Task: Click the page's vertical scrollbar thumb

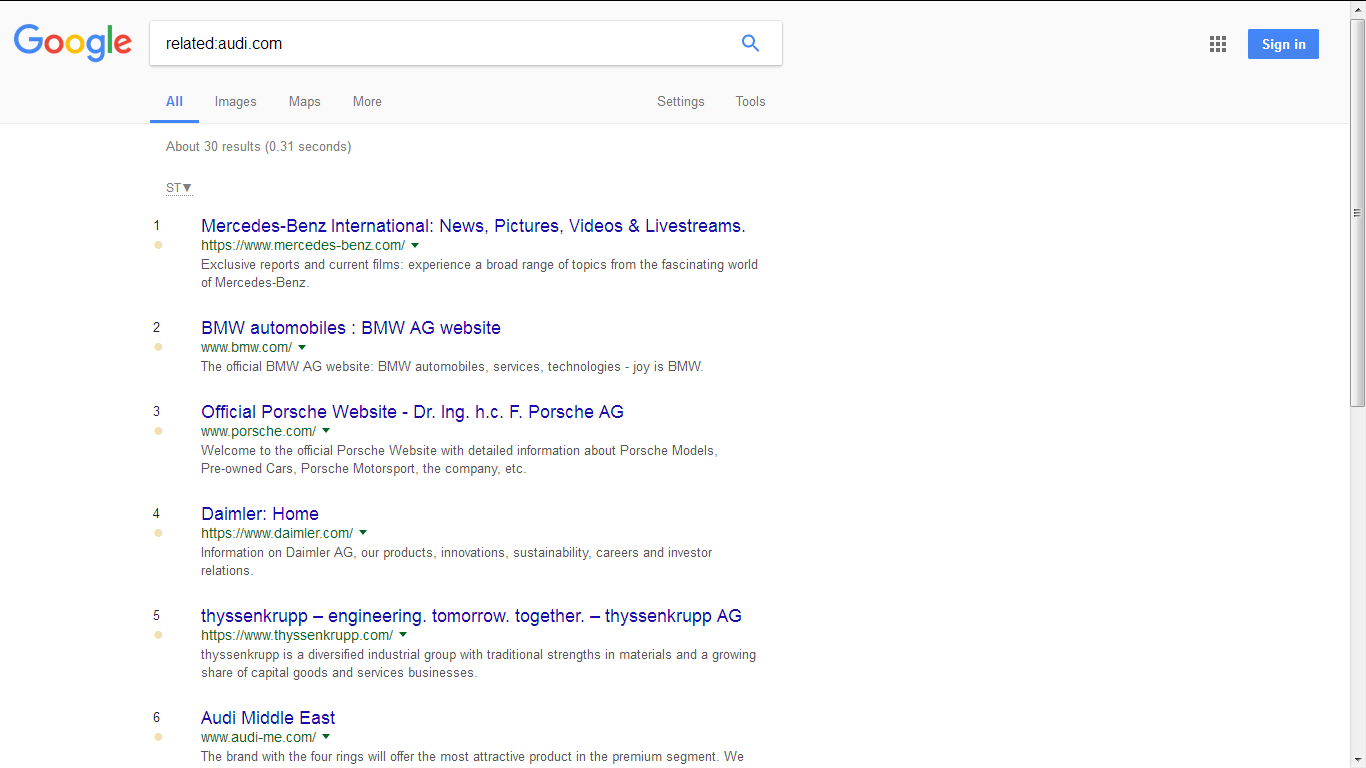Action: (1357, 213)
